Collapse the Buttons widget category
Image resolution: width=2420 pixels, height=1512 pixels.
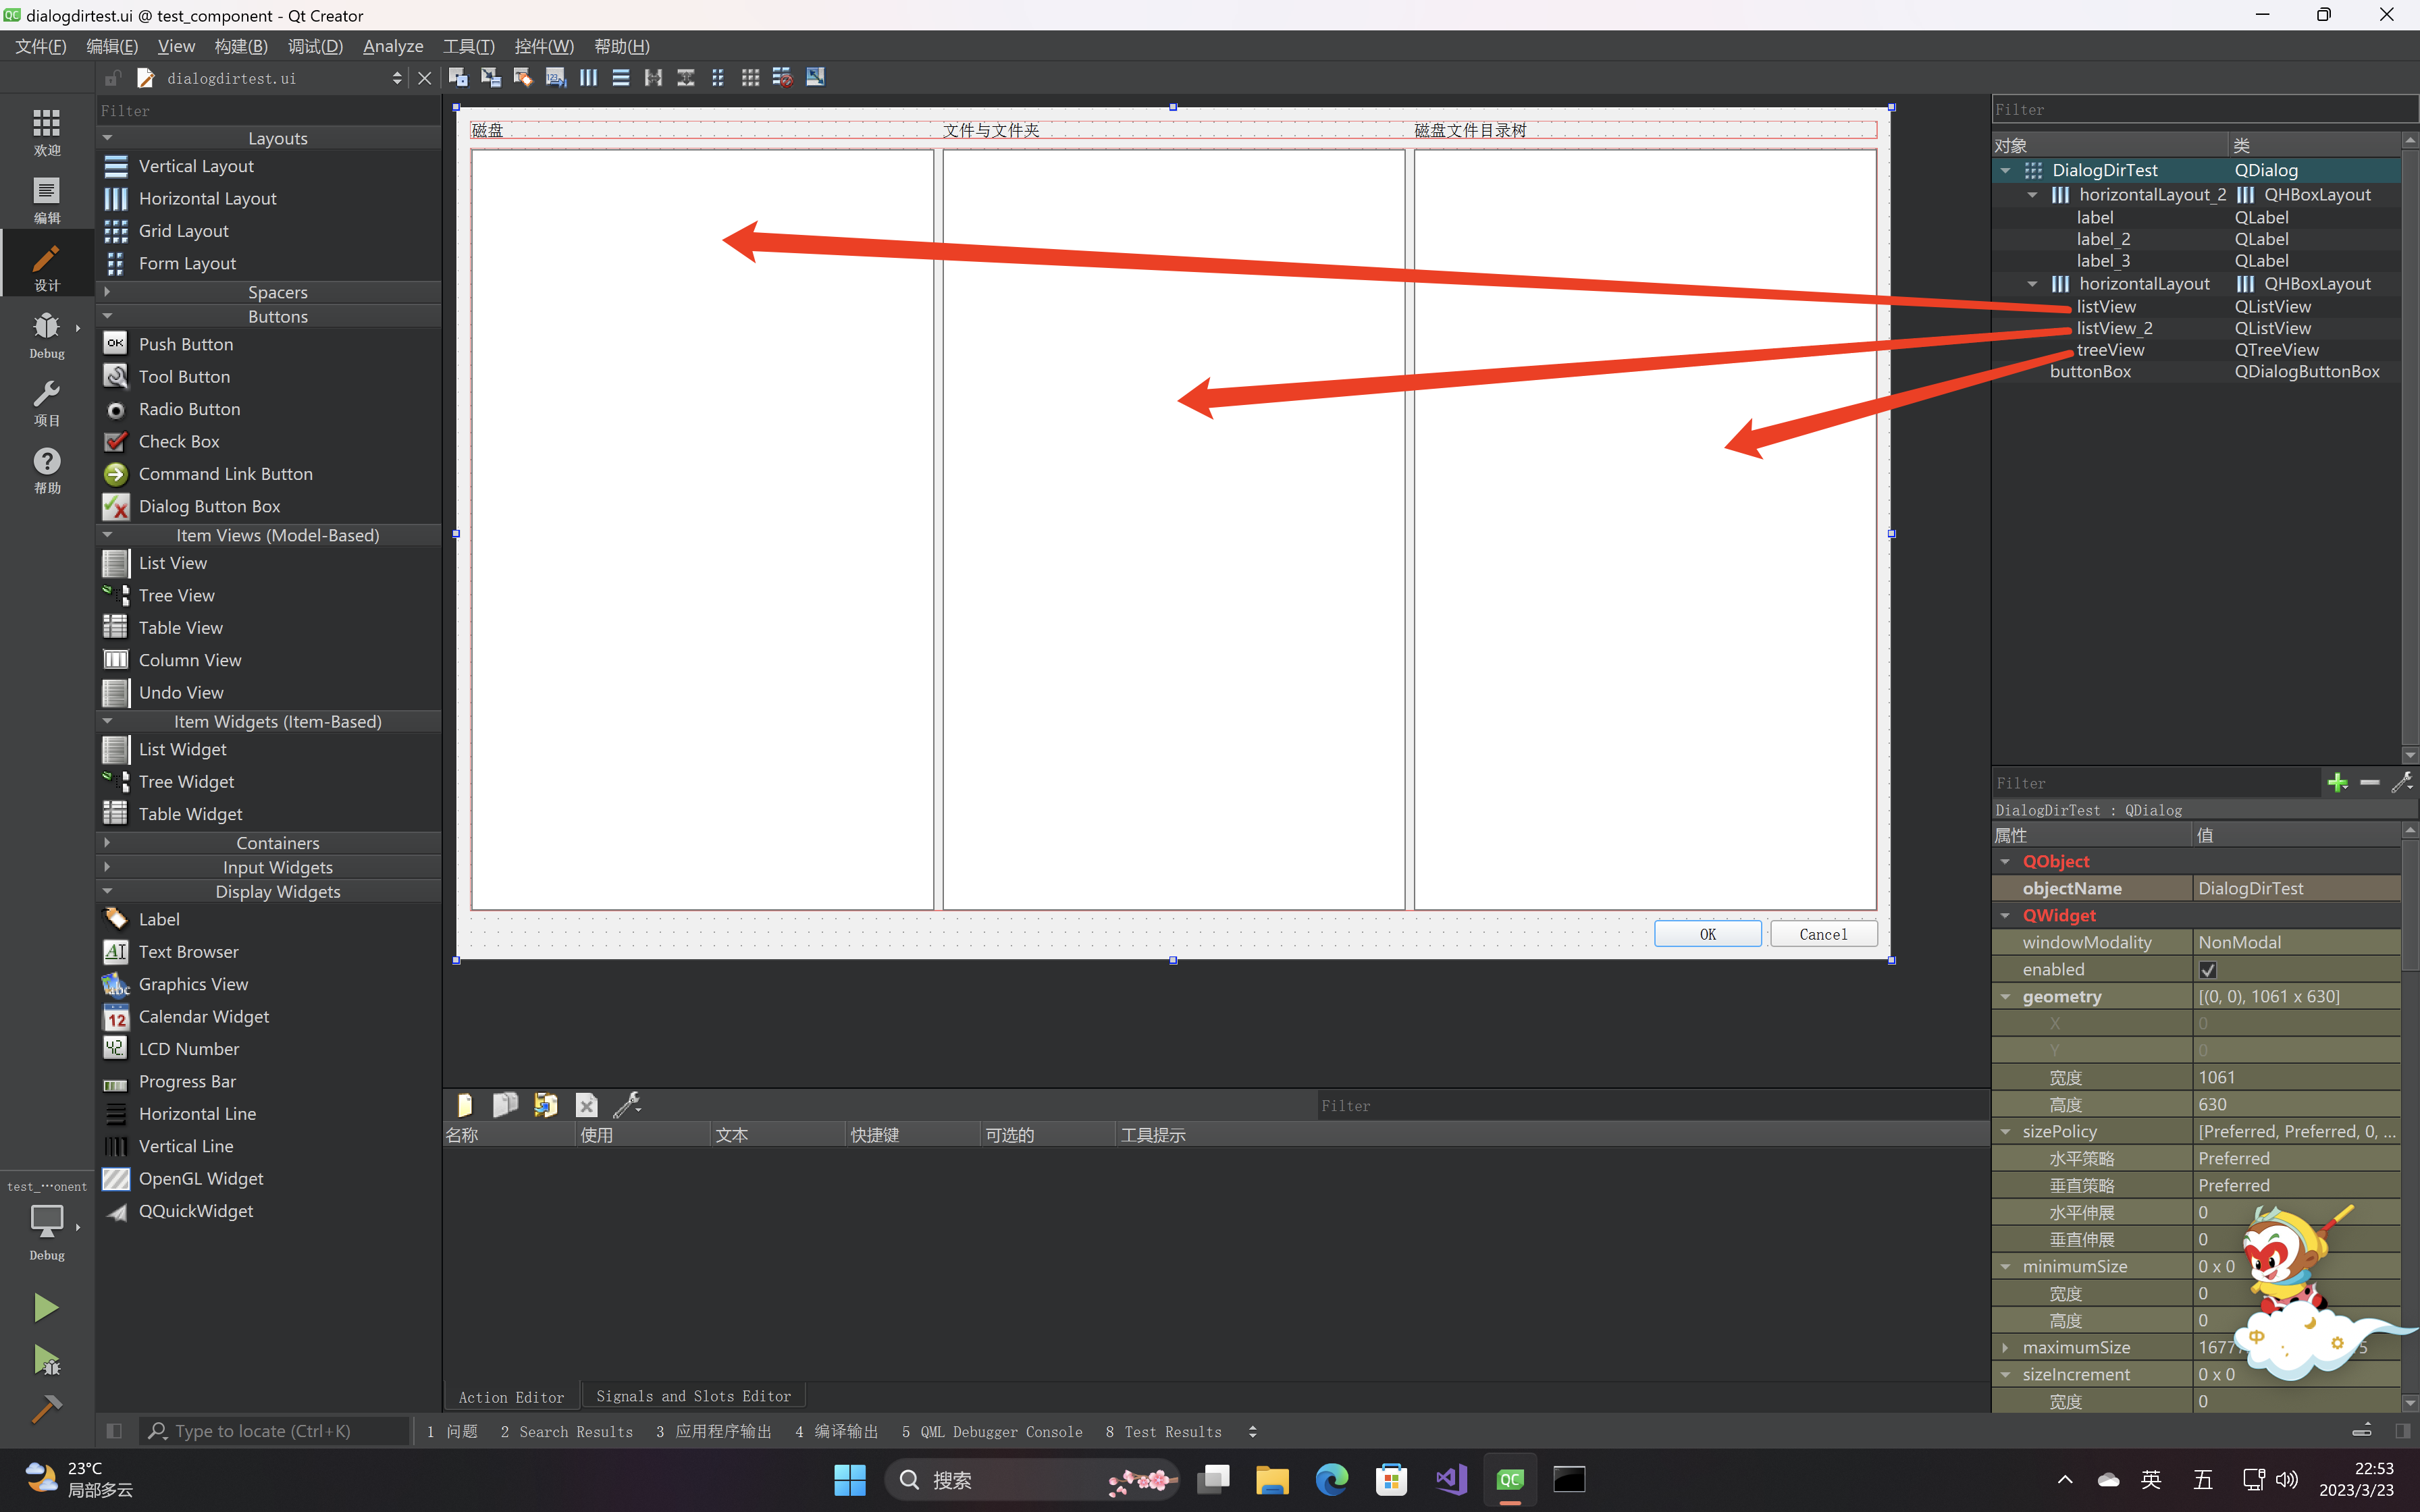click(107, 316)
